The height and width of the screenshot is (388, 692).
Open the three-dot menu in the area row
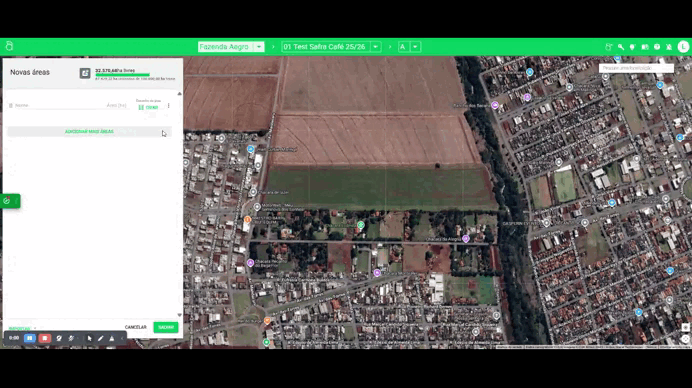169,106
